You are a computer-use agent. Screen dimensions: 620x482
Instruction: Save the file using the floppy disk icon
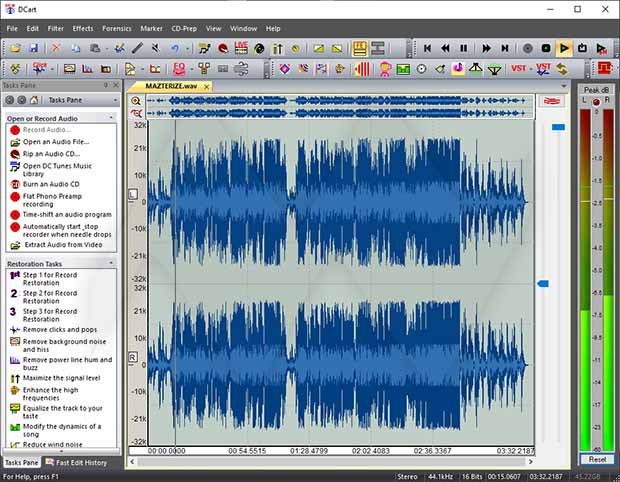[34, 48]
